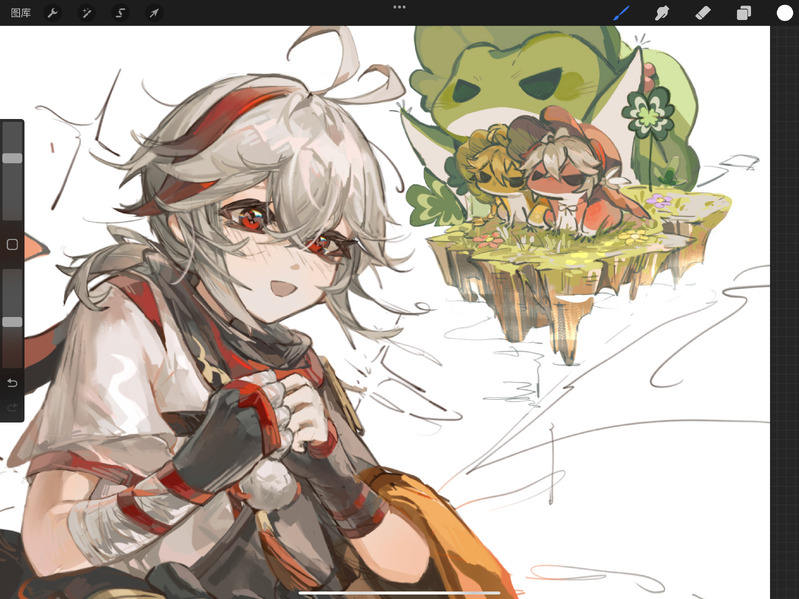
Task: Select the Smudge finger tool
Action: tap(661, 13)
